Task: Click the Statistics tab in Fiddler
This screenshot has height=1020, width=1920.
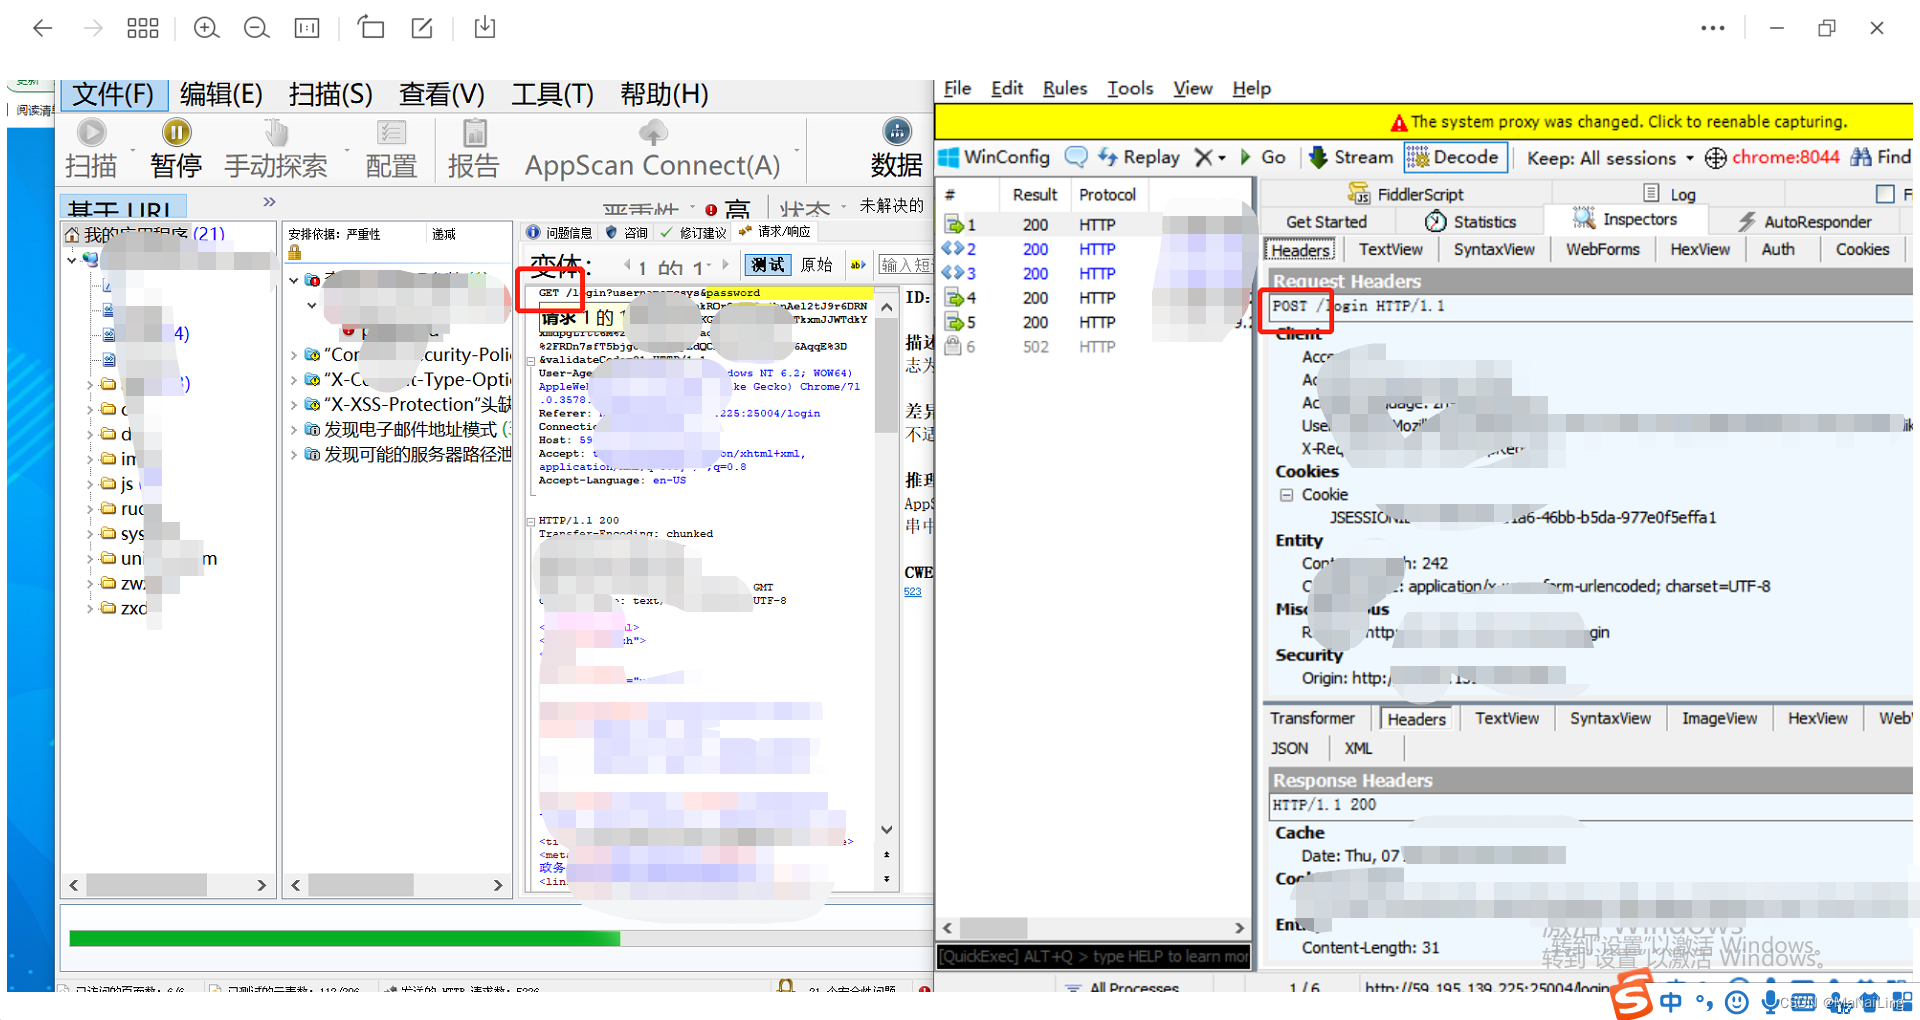Action: coord(1470,221)
